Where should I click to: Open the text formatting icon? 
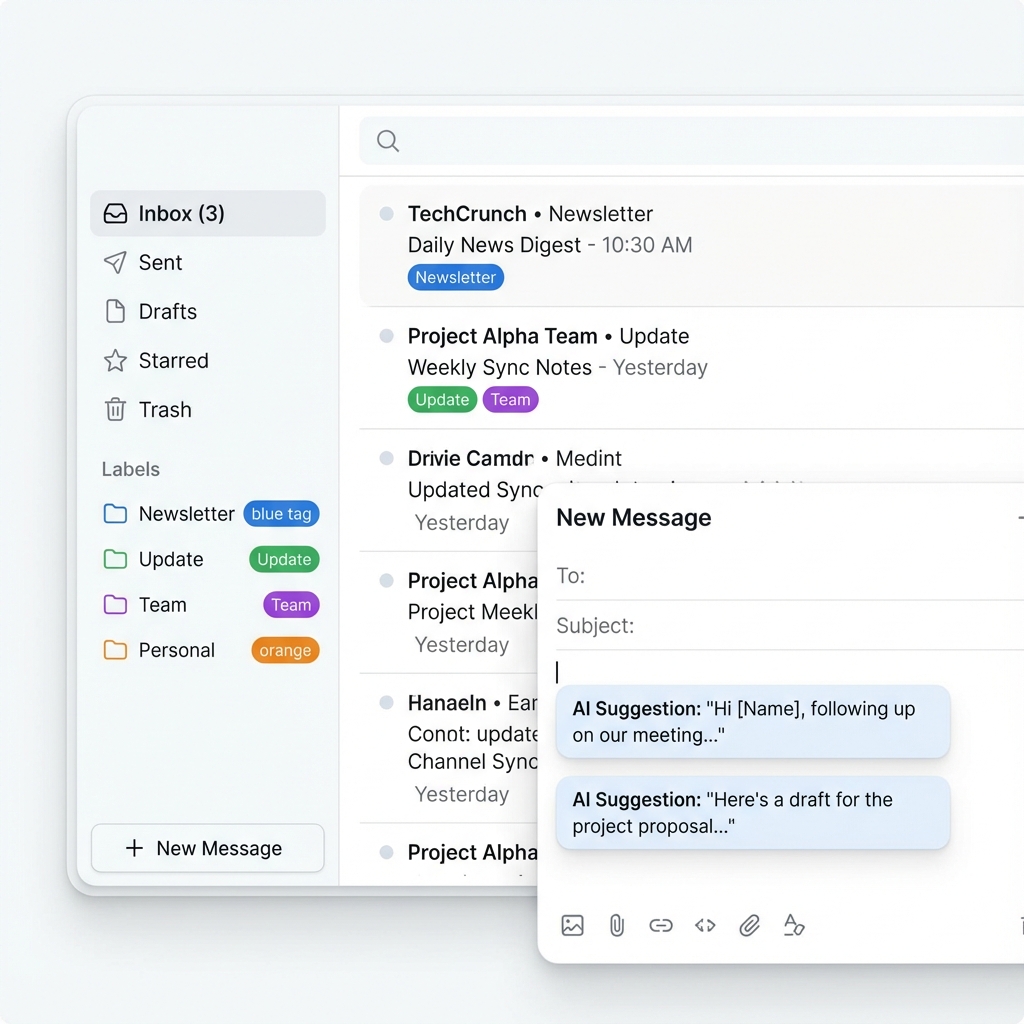click(x=793, y=925)
